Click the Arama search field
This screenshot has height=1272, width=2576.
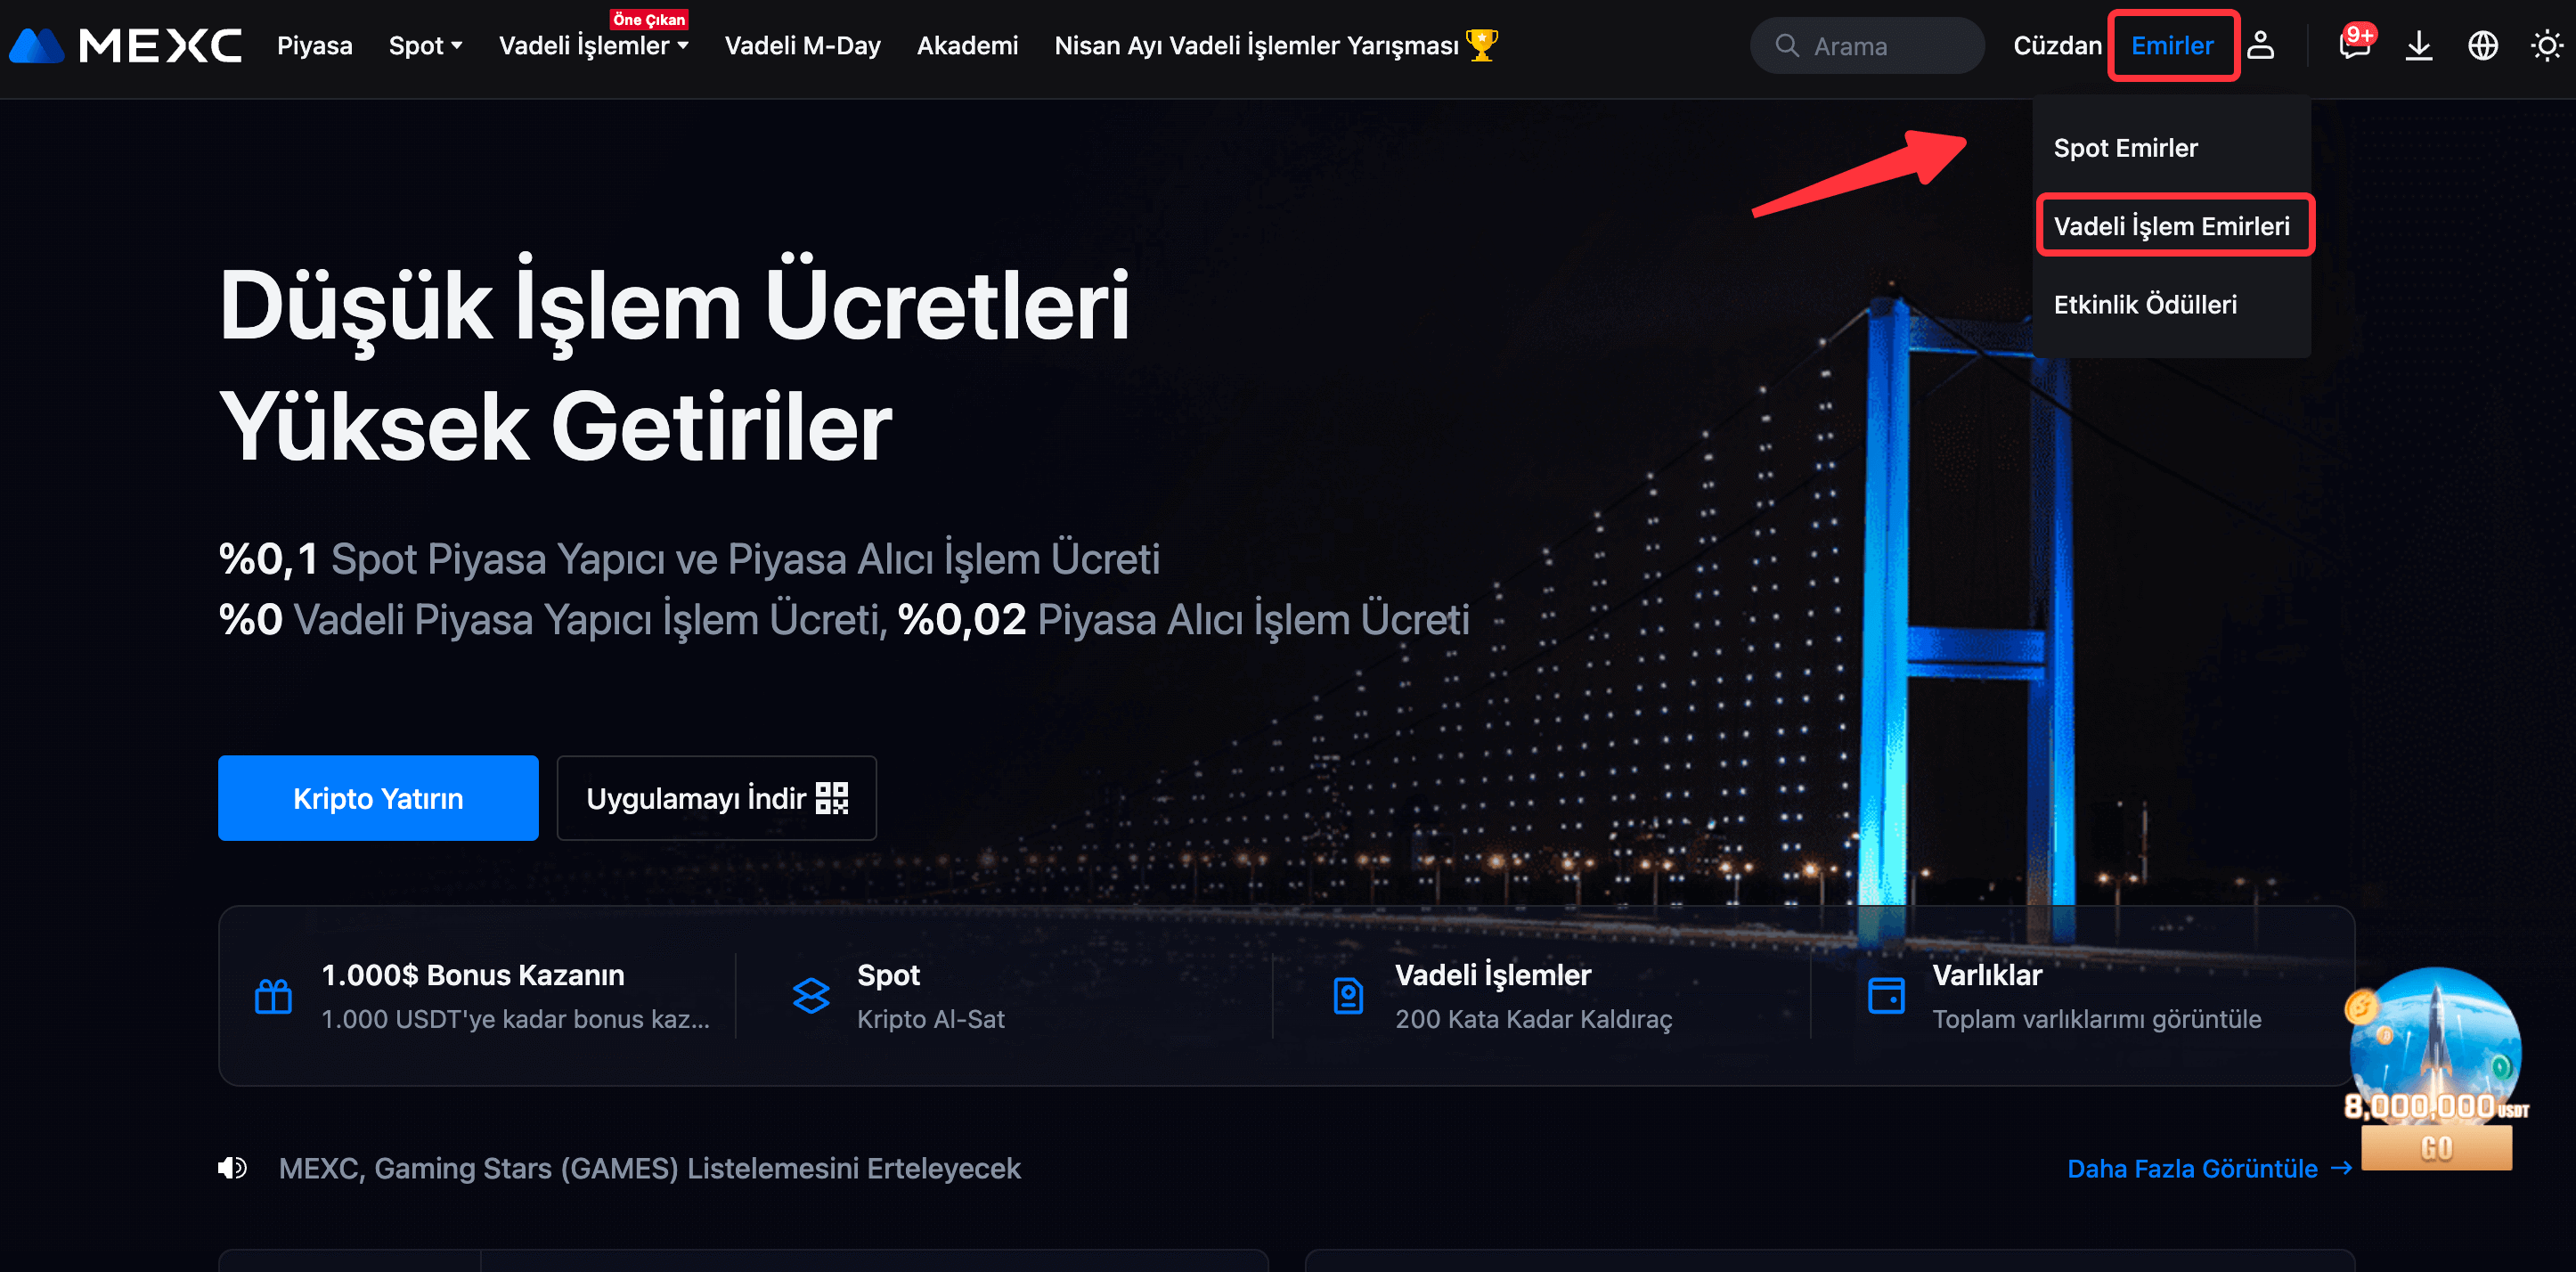click(x=1866, y=46)
